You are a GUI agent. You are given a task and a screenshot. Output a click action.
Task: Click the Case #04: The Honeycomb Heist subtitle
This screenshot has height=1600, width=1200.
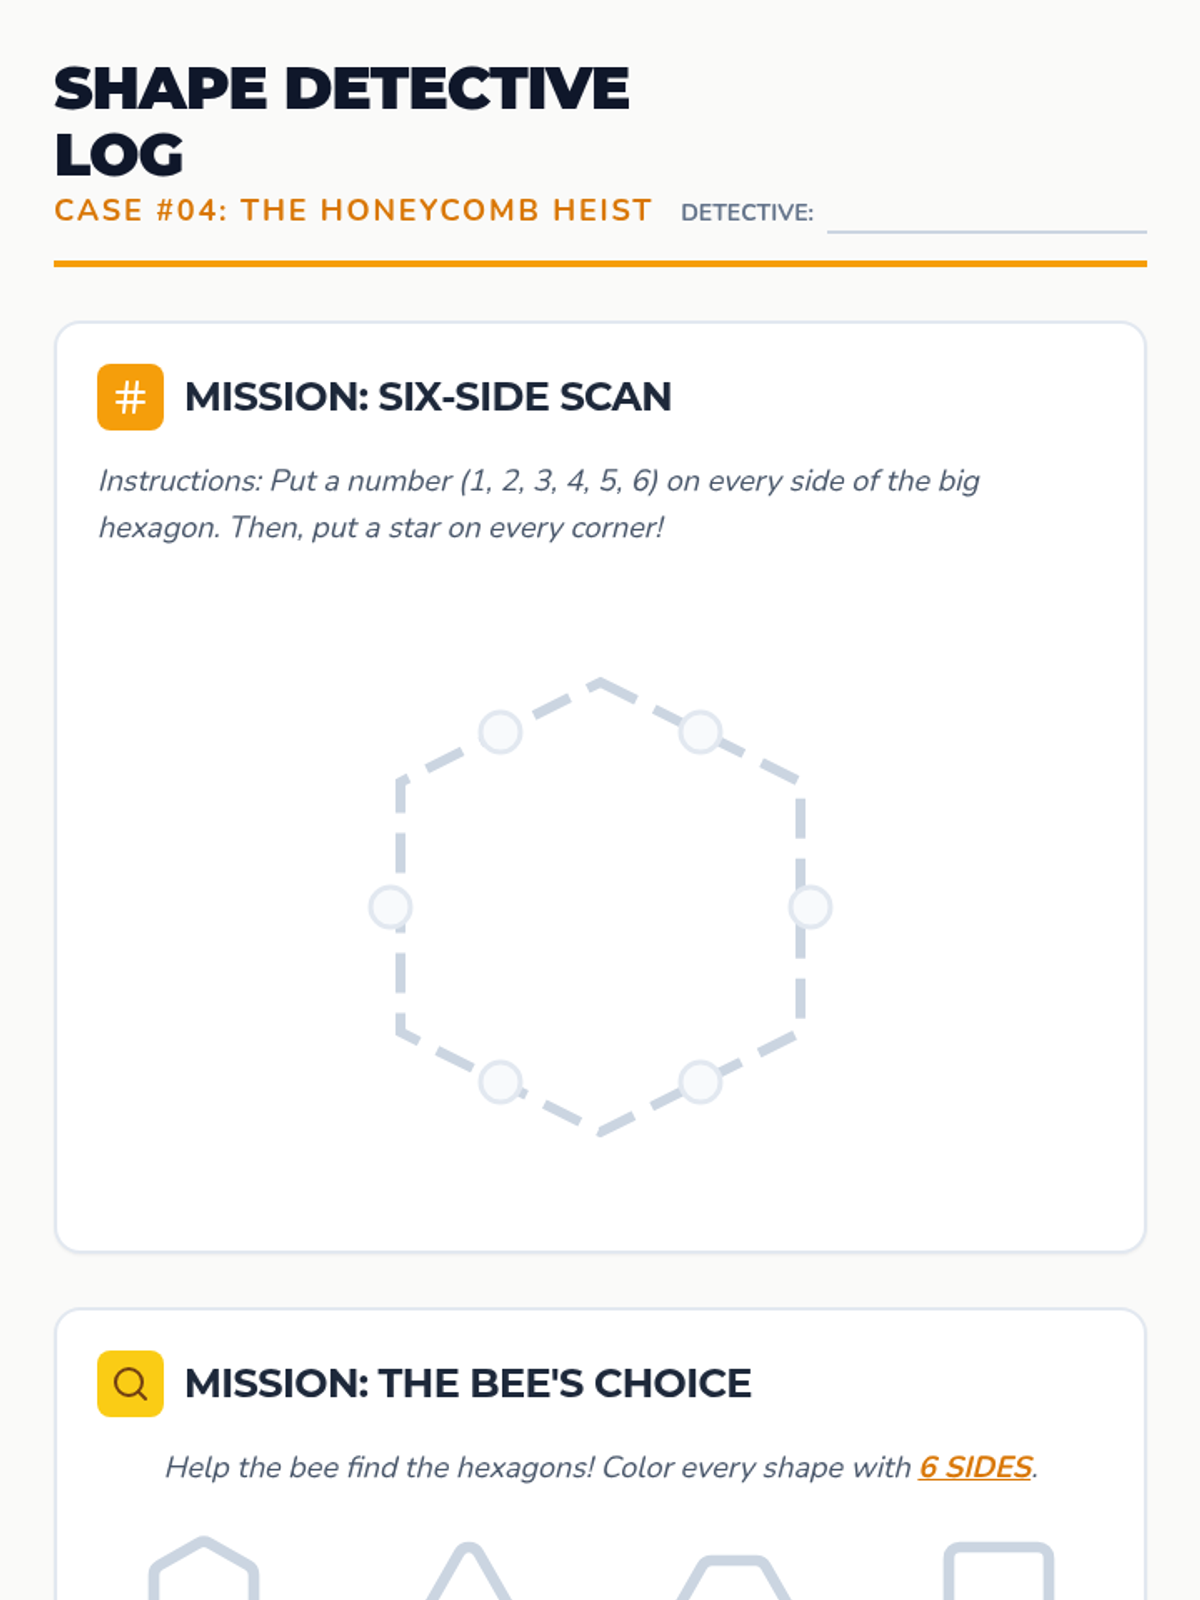[353, 211]
